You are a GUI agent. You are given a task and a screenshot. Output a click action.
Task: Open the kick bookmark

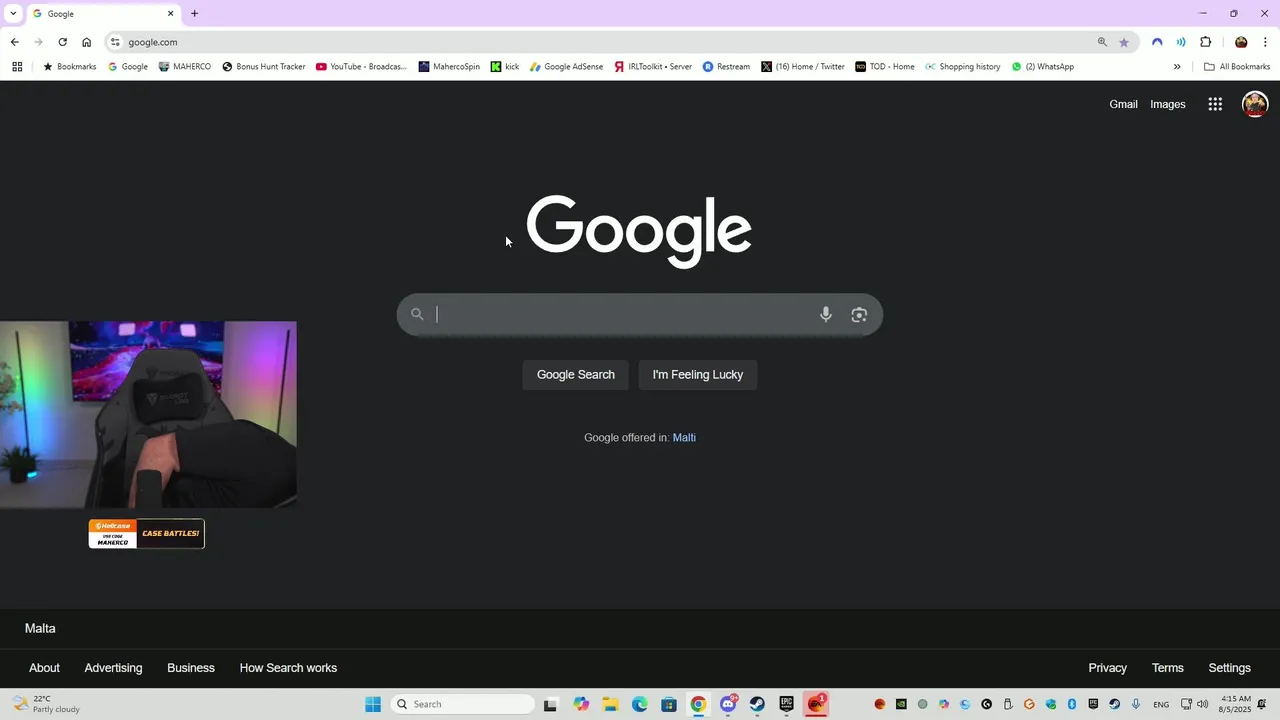pyautogui.click(x=505, y=67)
